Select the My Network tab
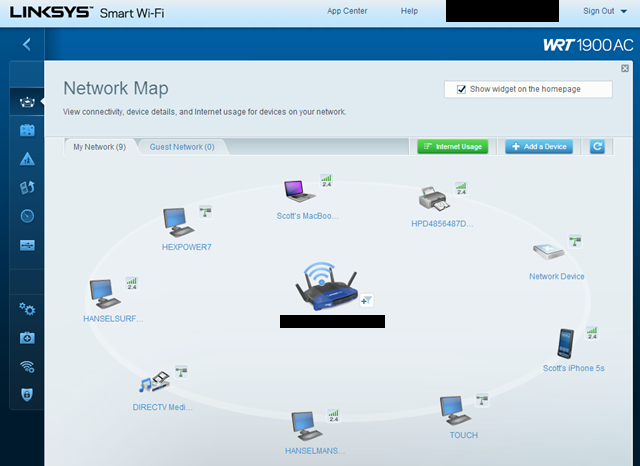The height and width of the screenshot is (466, 640). click(99, 147)
